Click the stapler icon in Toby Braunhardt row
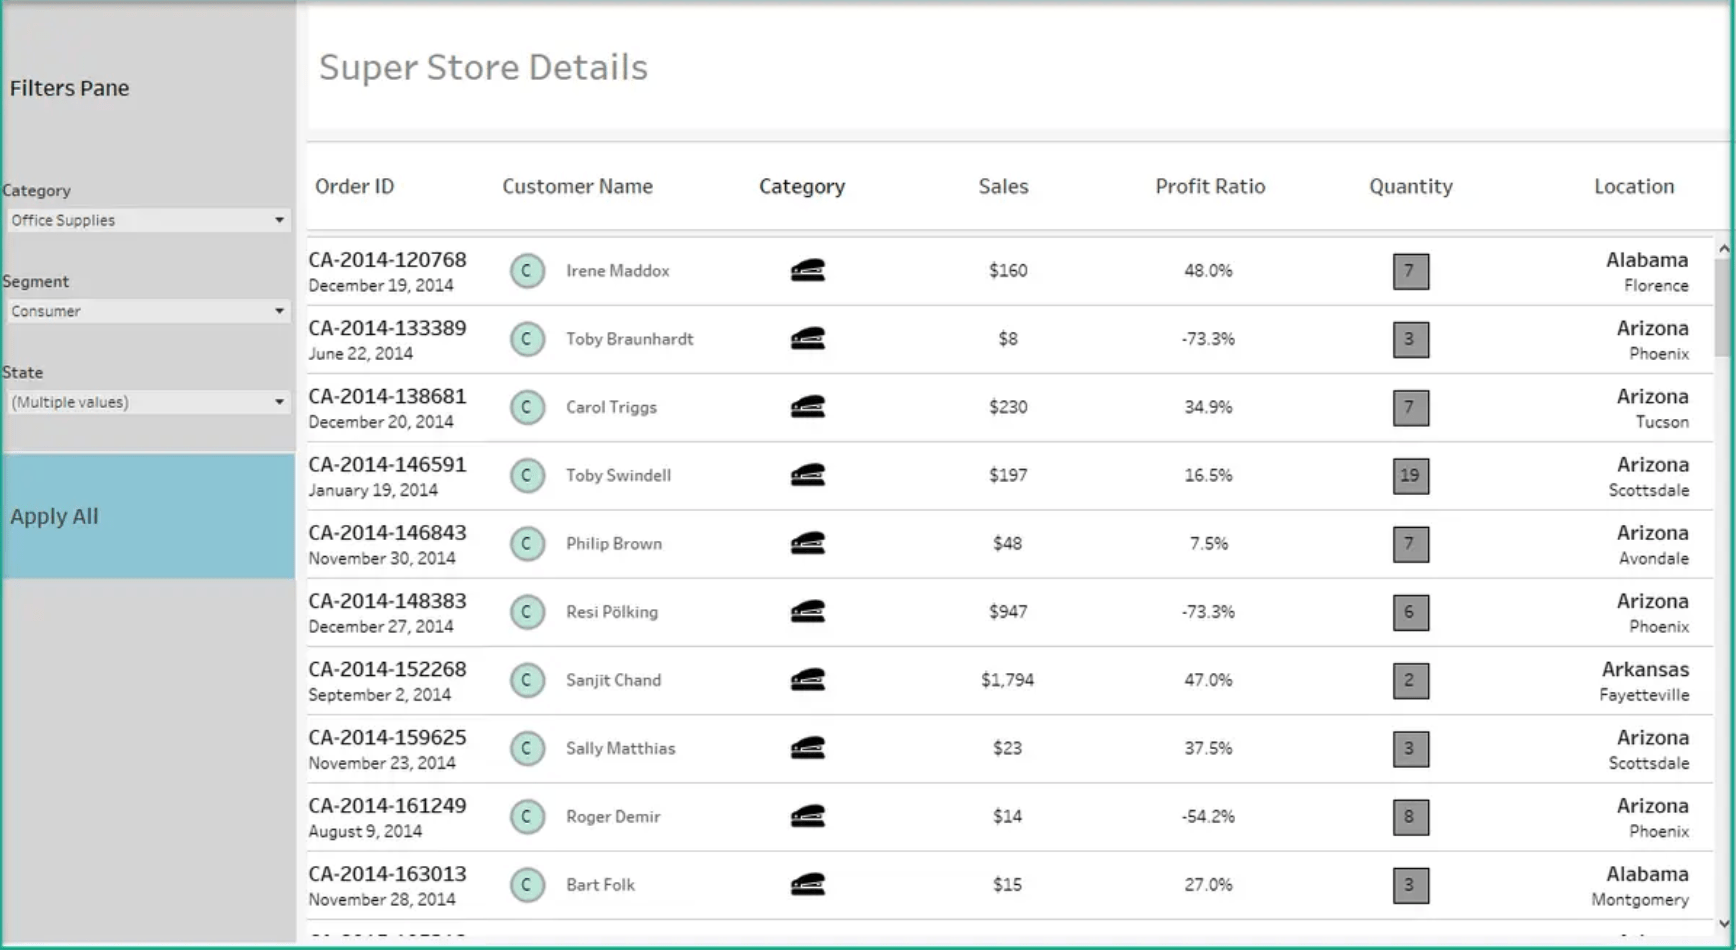Screen dimensions: 1736x950 (808, 338)
